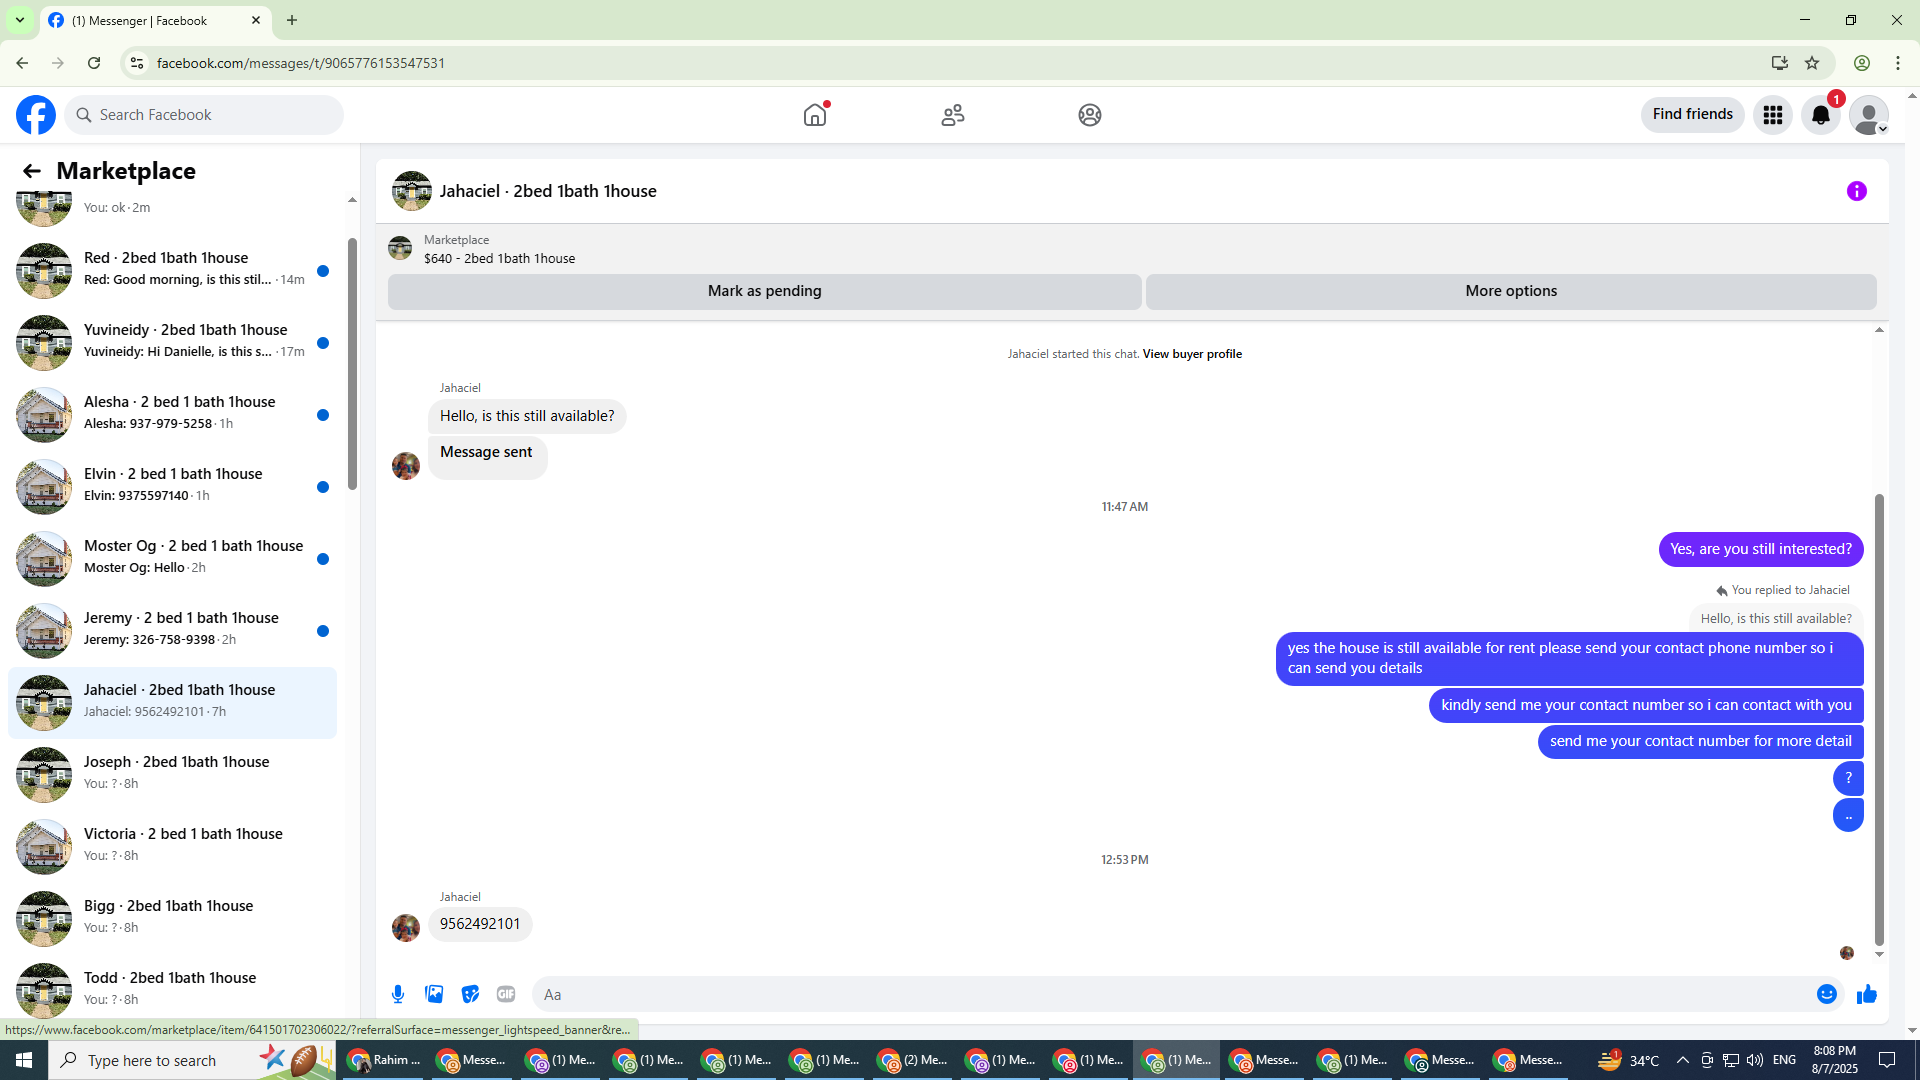The image size is (1920, 1080).
Task: Click the More options button
Action: point(1511,291)
